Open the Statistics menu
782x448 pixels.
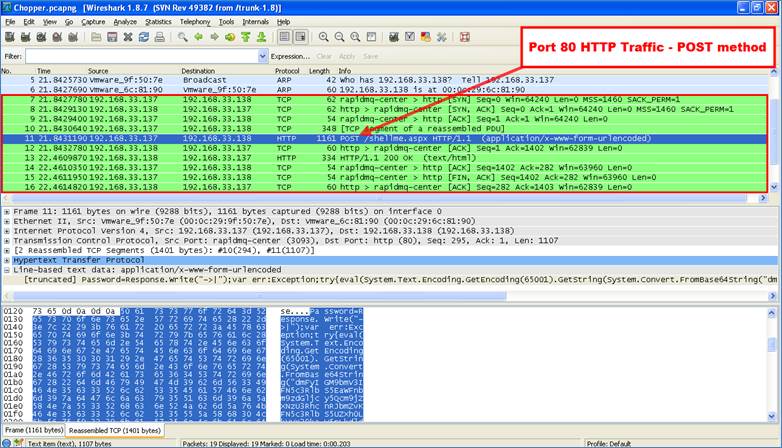158,22
